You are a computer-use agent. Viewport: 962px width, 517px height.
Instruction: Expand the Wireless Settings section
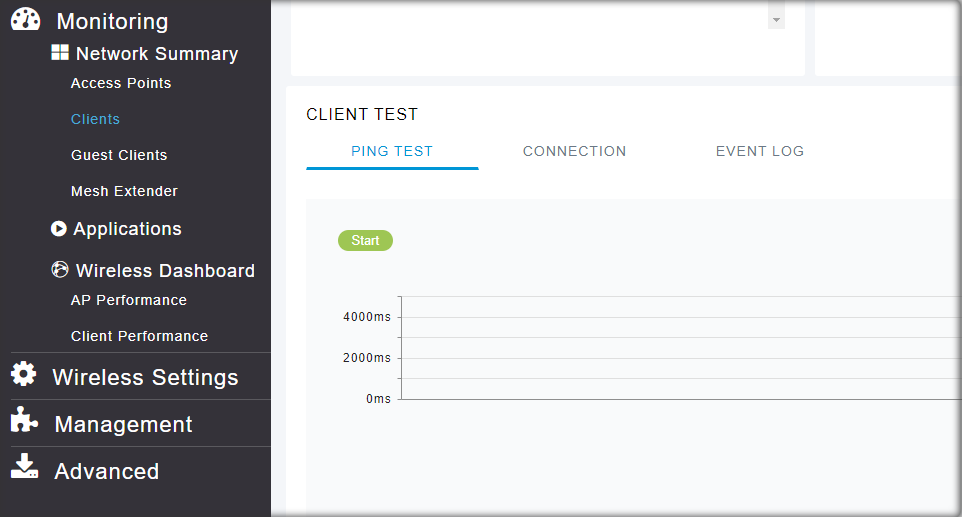(x=145, y=377)
